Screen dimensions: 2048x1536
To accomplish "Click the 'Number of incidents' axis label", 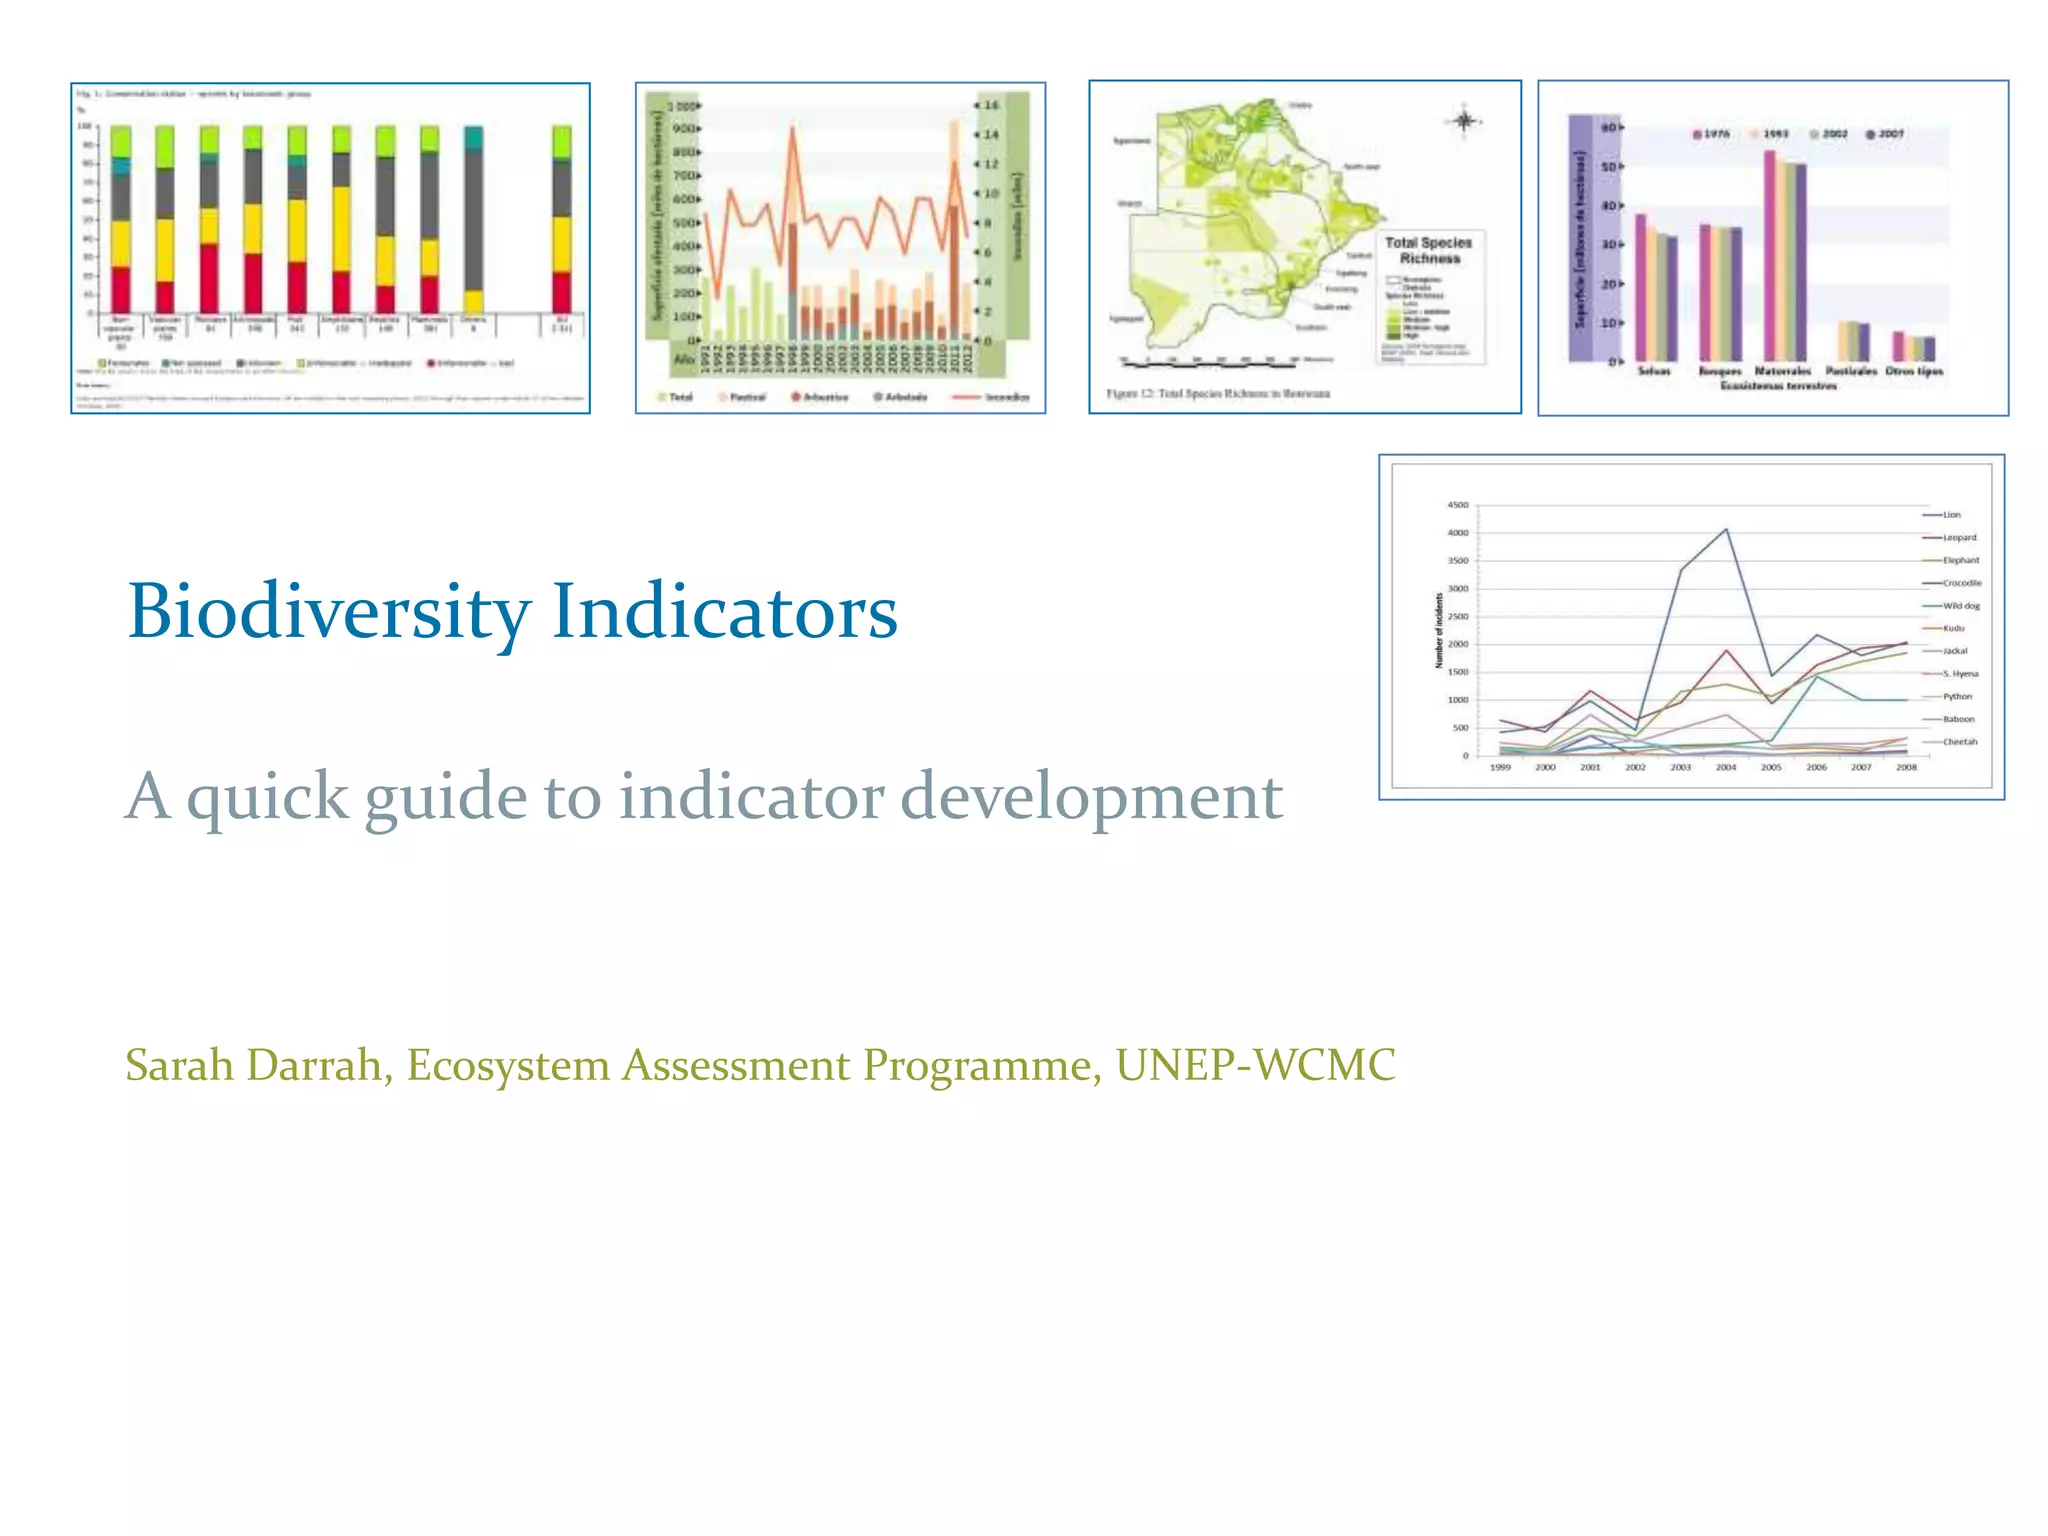I will (x=1440, y=630).
